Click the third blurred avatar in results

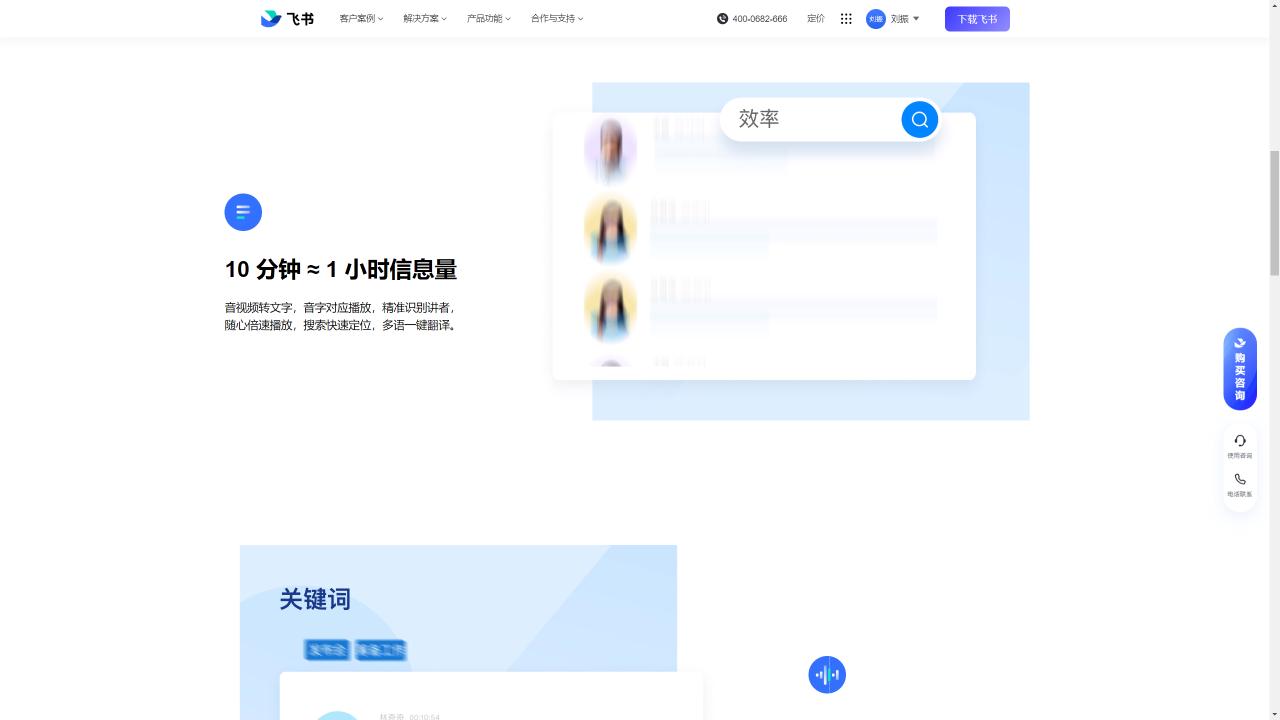pyautogui.click(x=610, y=308)
